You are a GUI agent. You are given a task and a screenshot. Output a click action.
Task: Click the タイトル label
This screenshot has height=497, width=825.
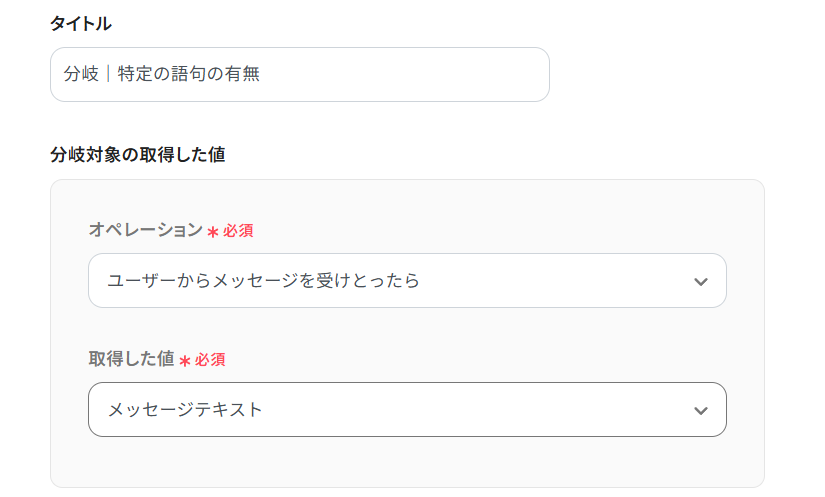(81, 24)
